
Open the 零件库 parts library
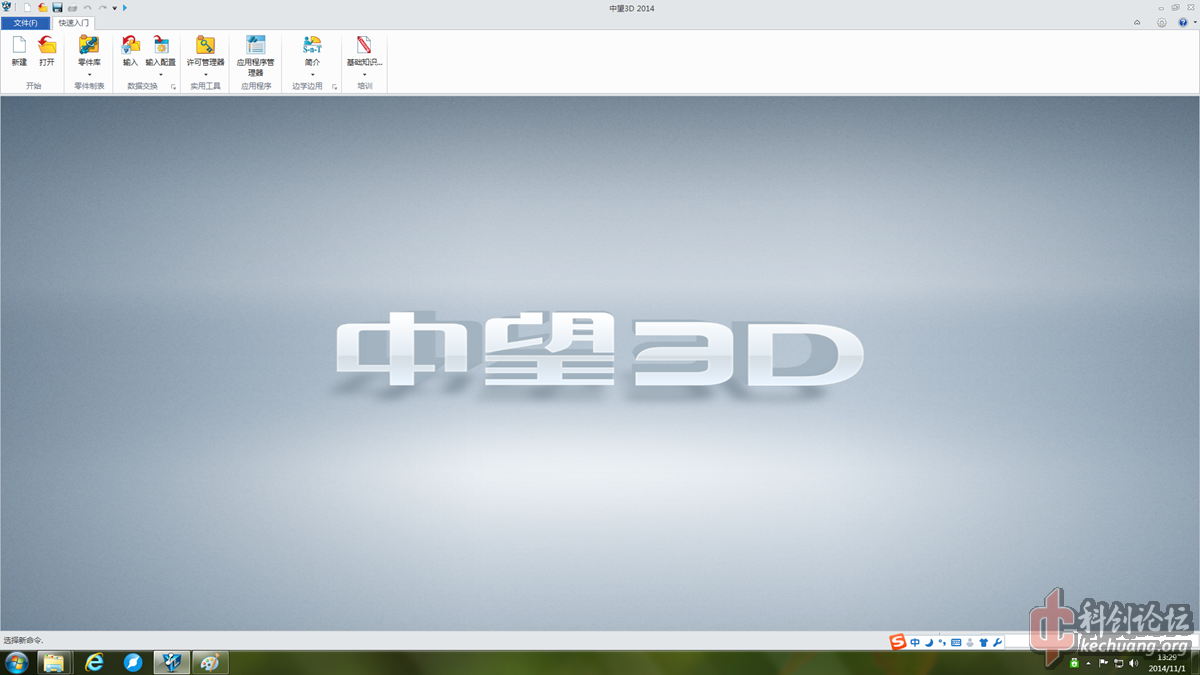pyautogui.click(x=89, y=51)
